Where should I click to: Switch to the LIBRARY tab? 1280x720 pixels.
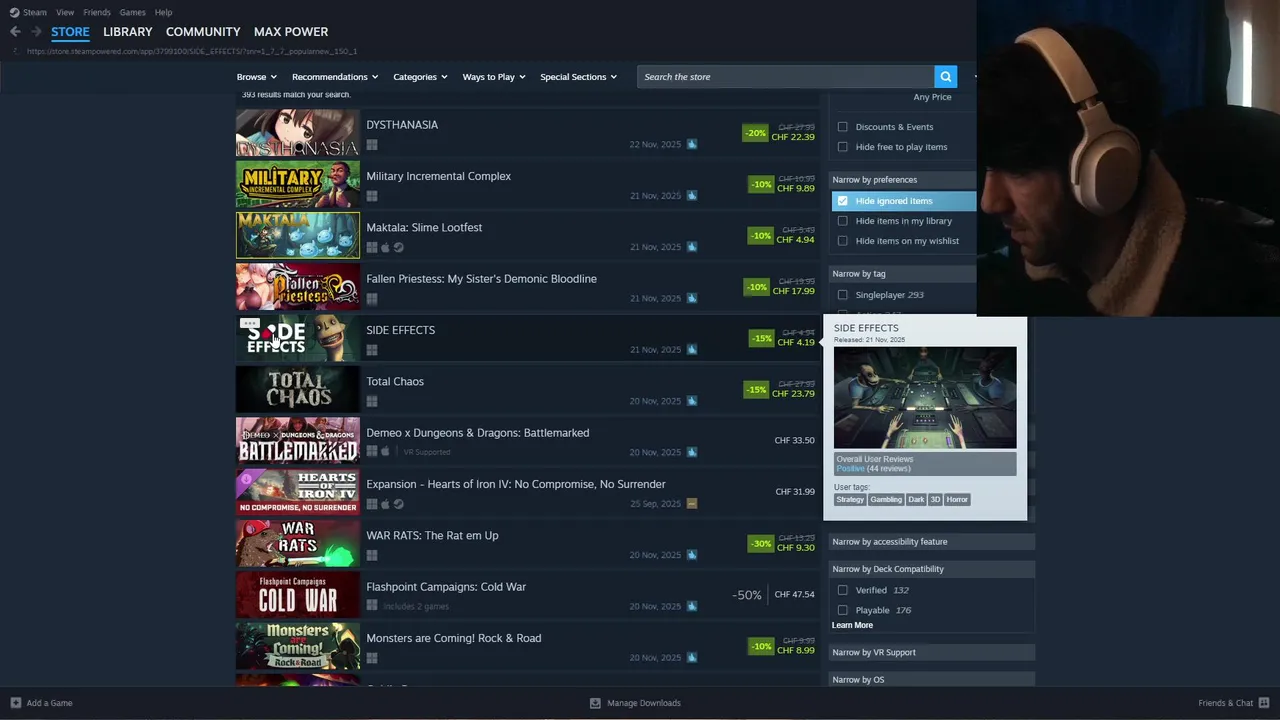tap(128, 32)
